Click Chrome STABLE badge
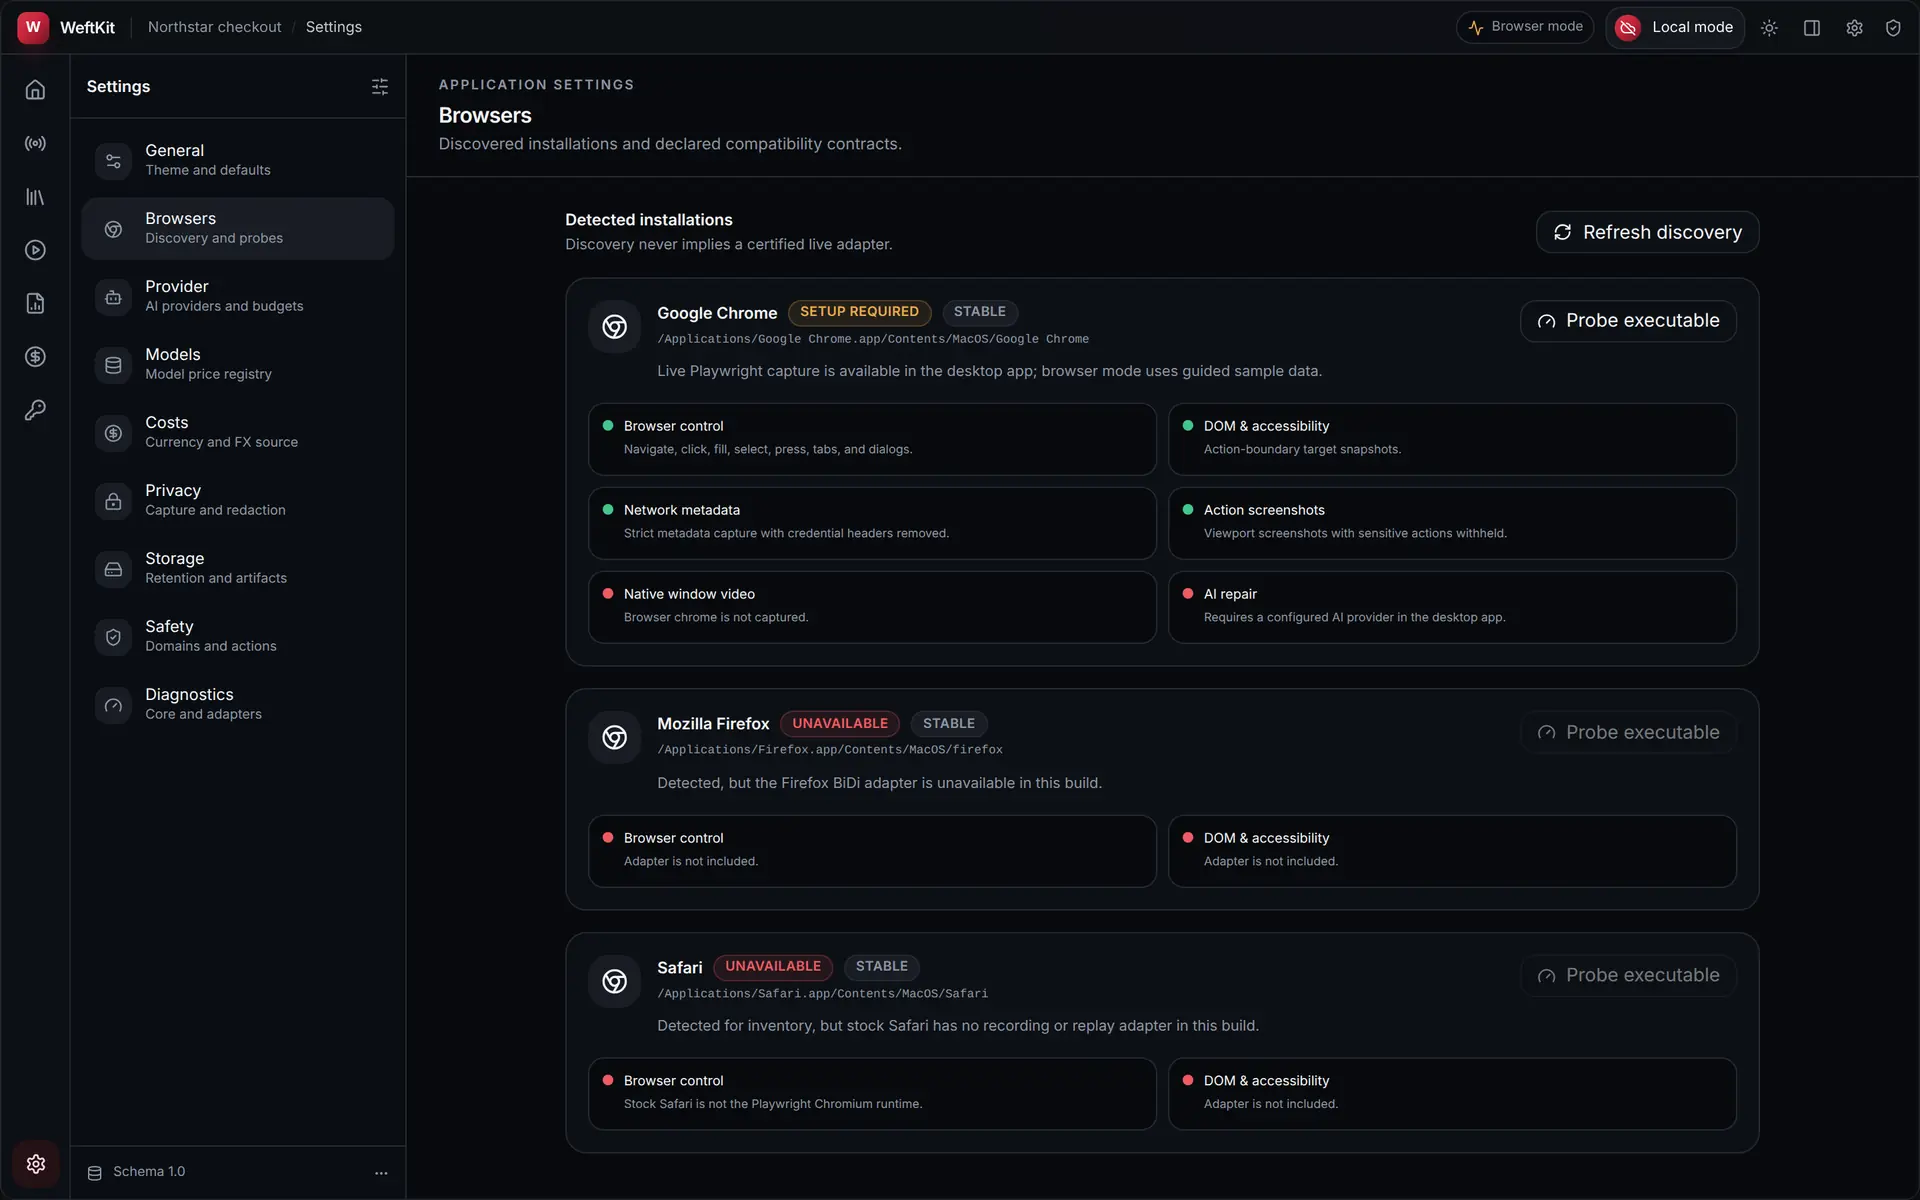Image resolution: width=1920 pixels, height=1200 pixels. click(980, 312)
